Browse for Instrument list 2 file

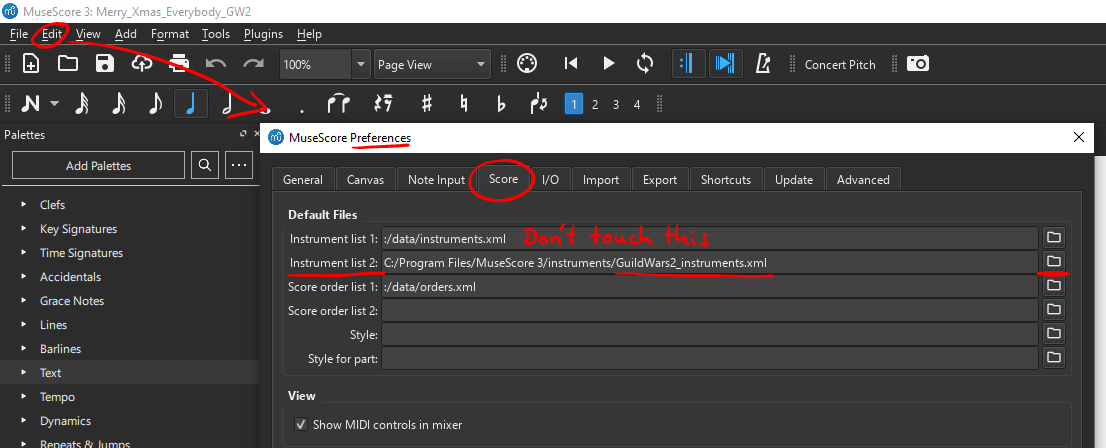coord(1054,261)
